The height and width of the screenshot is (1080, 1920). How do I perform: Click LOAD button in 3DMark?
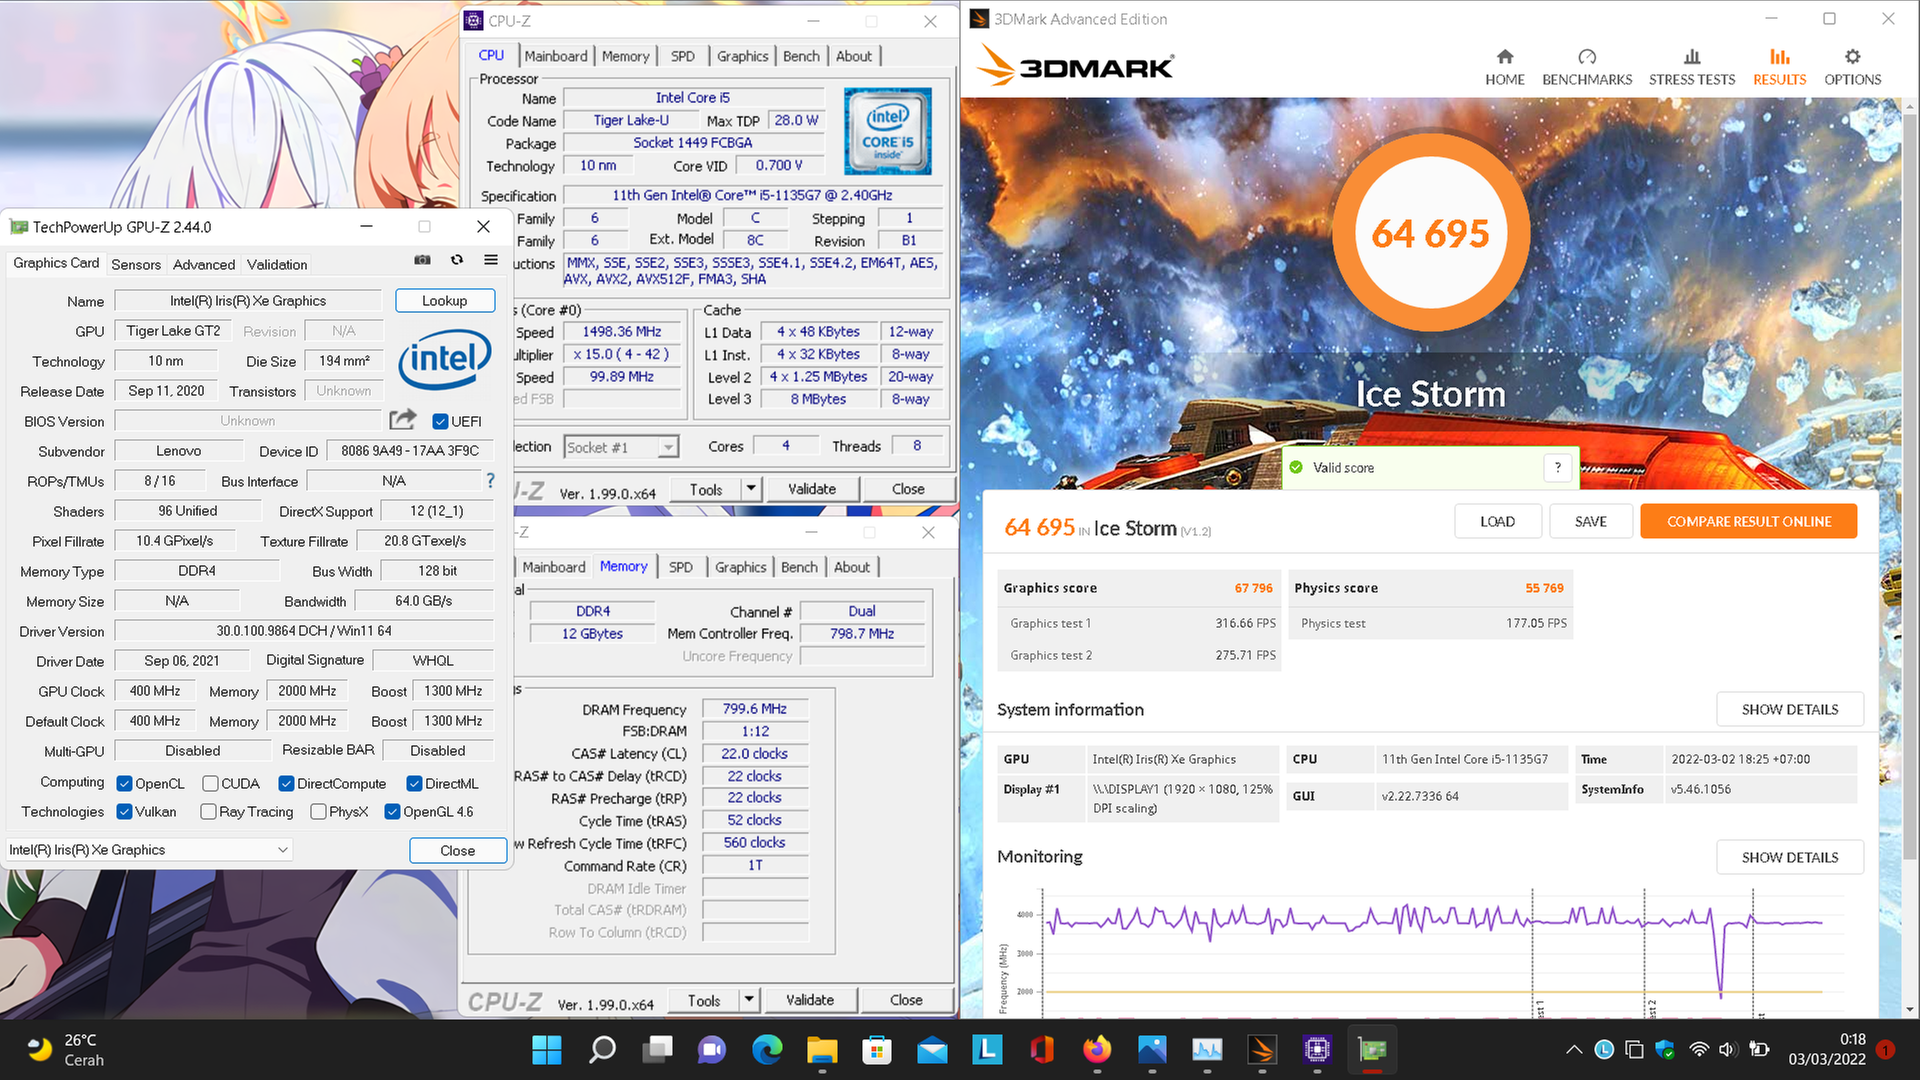(1497, 521)
